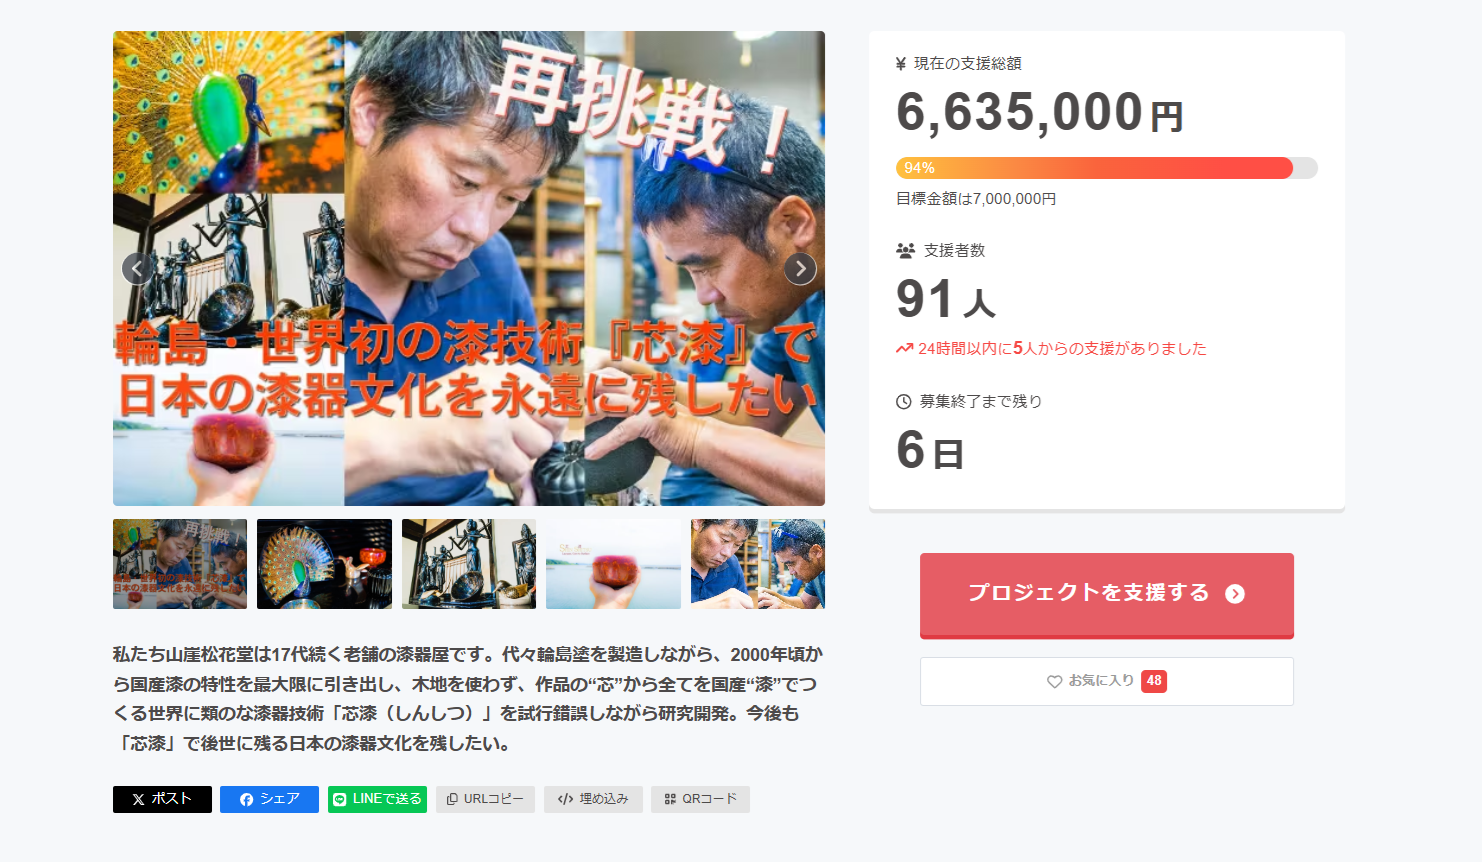Support the project with the red button
Image resolution: width=1482 pixels, height=862 pixels.
(1107, 595)
